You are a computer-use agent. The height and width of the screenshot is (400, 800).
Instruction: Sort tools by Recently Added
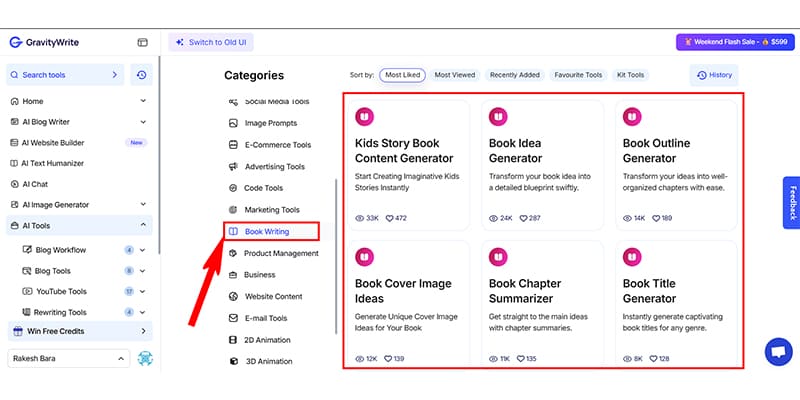click(515, 75)
